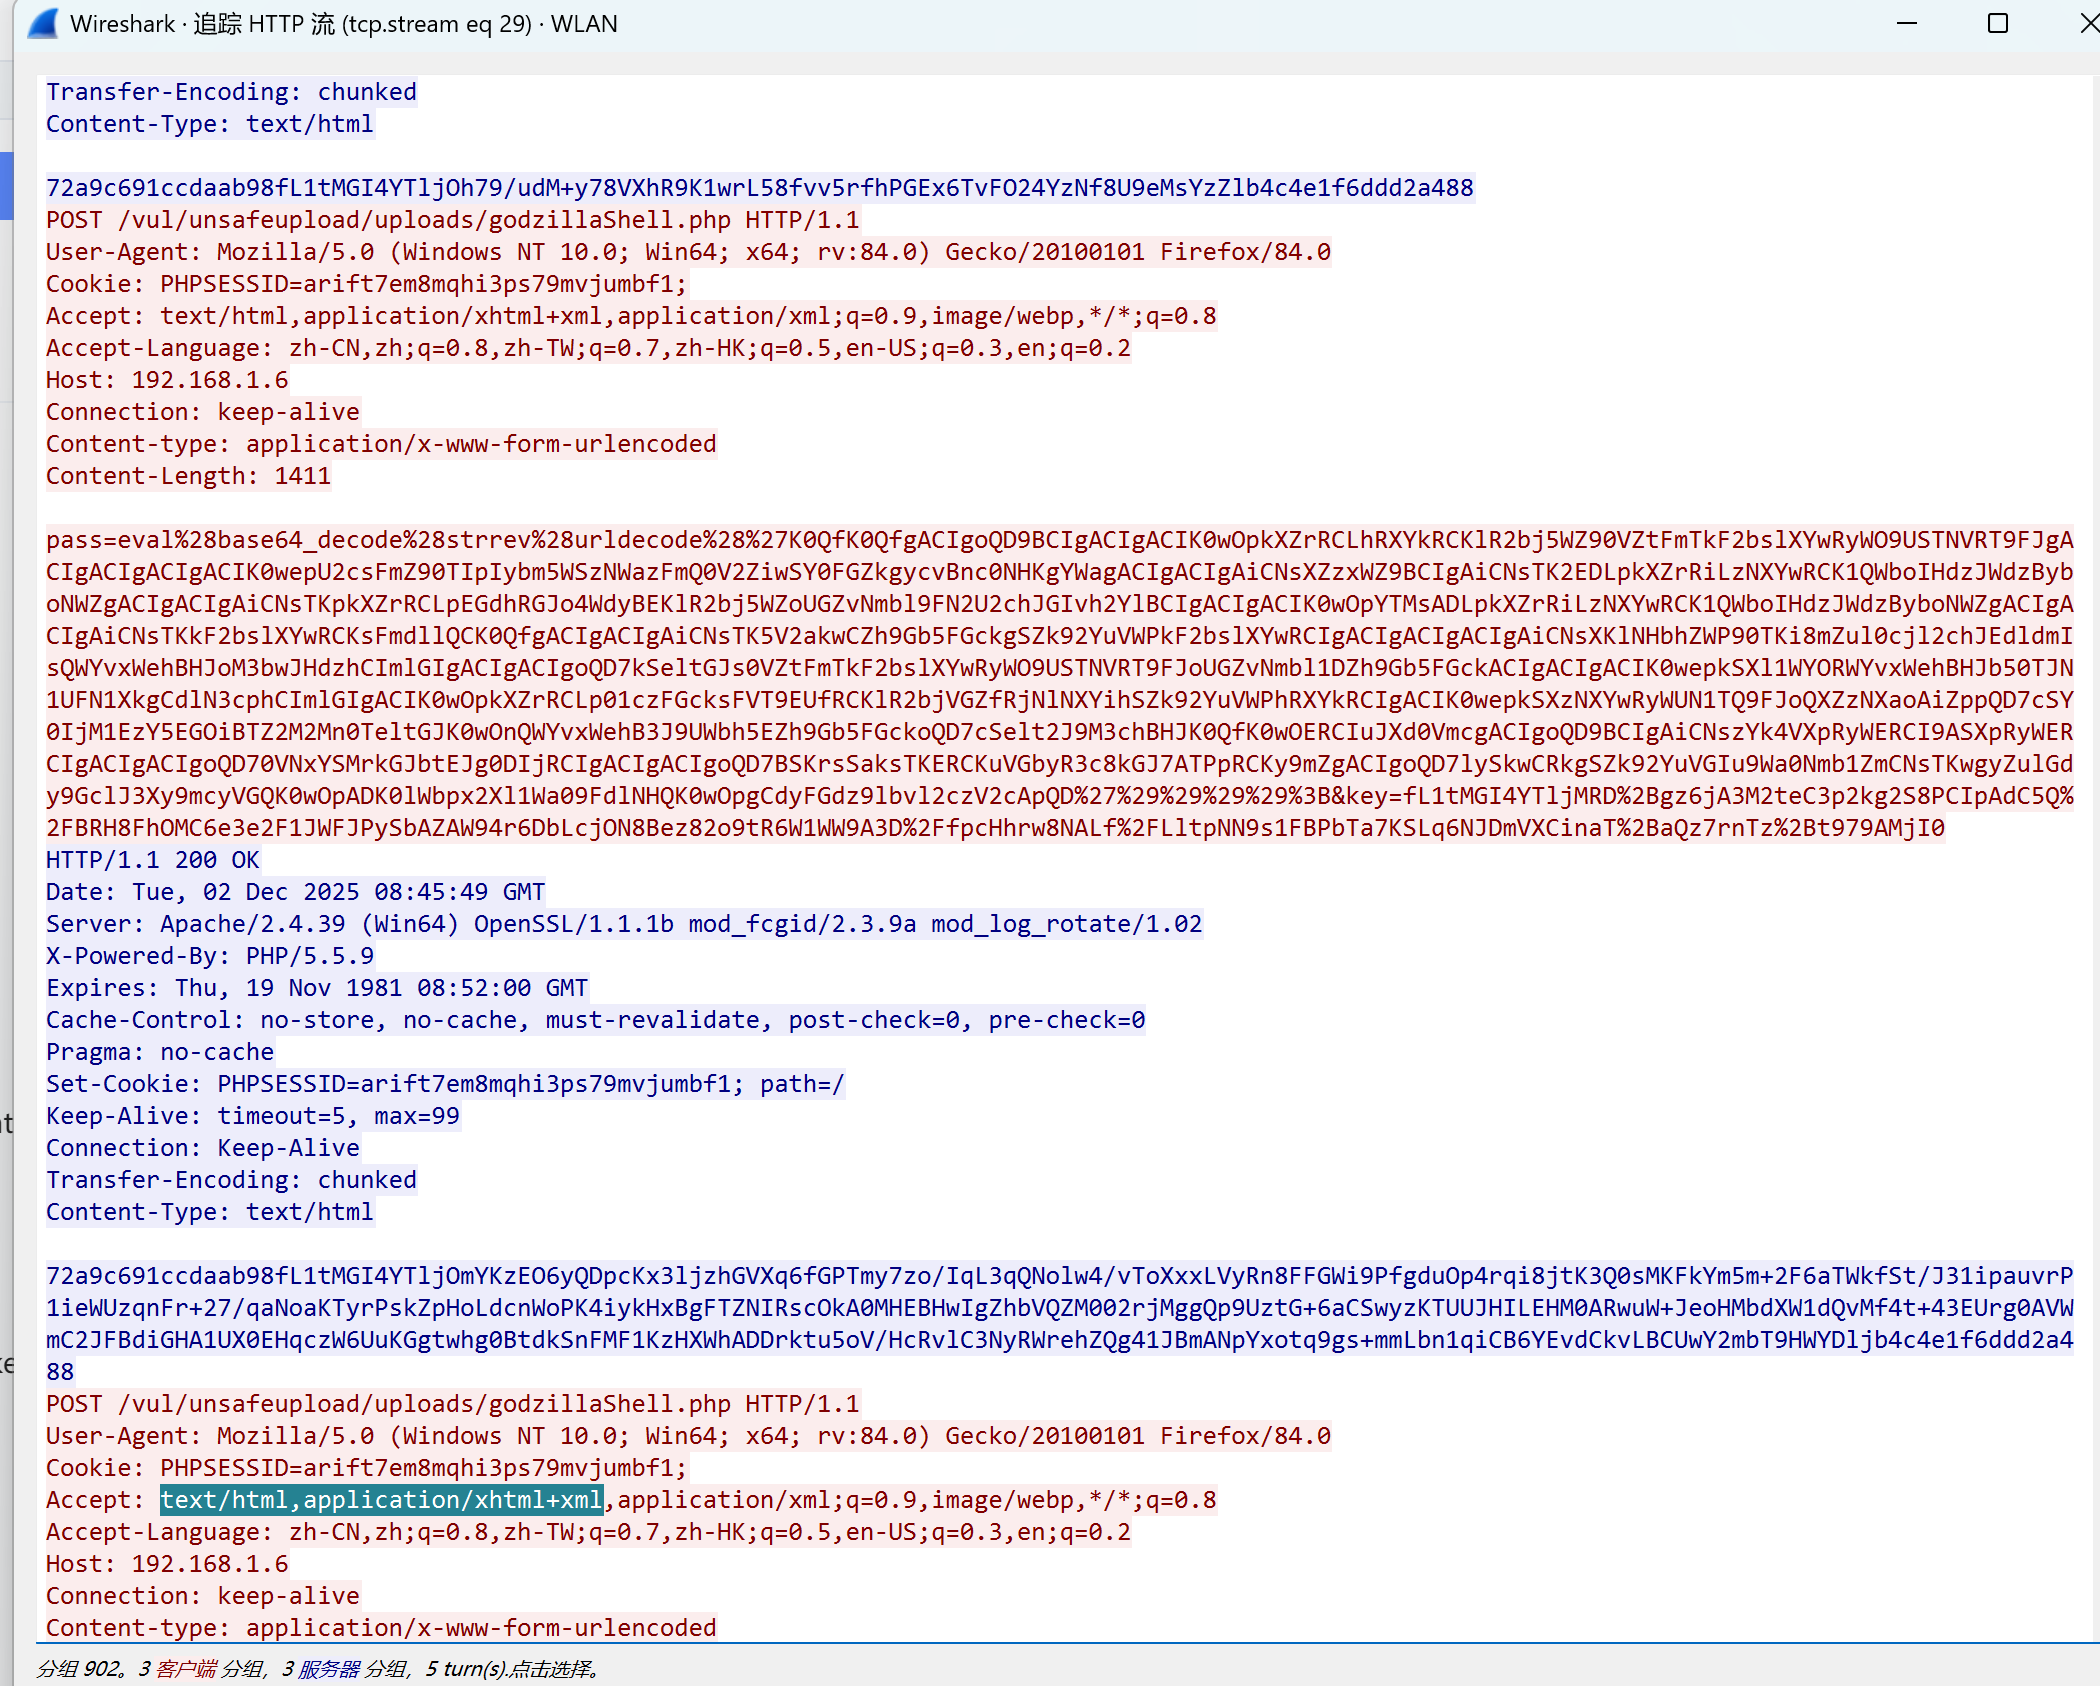Select the HTTP/1.1 200 OK response line

[152, 860]
